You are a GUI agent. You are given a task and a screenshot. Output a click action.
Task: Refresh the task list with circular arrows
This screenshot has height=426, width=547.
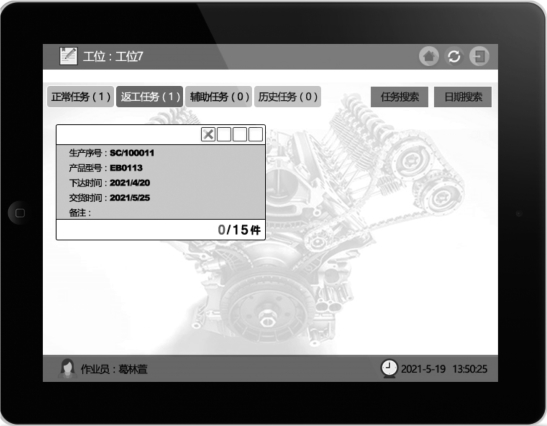[x=454, y=56]
